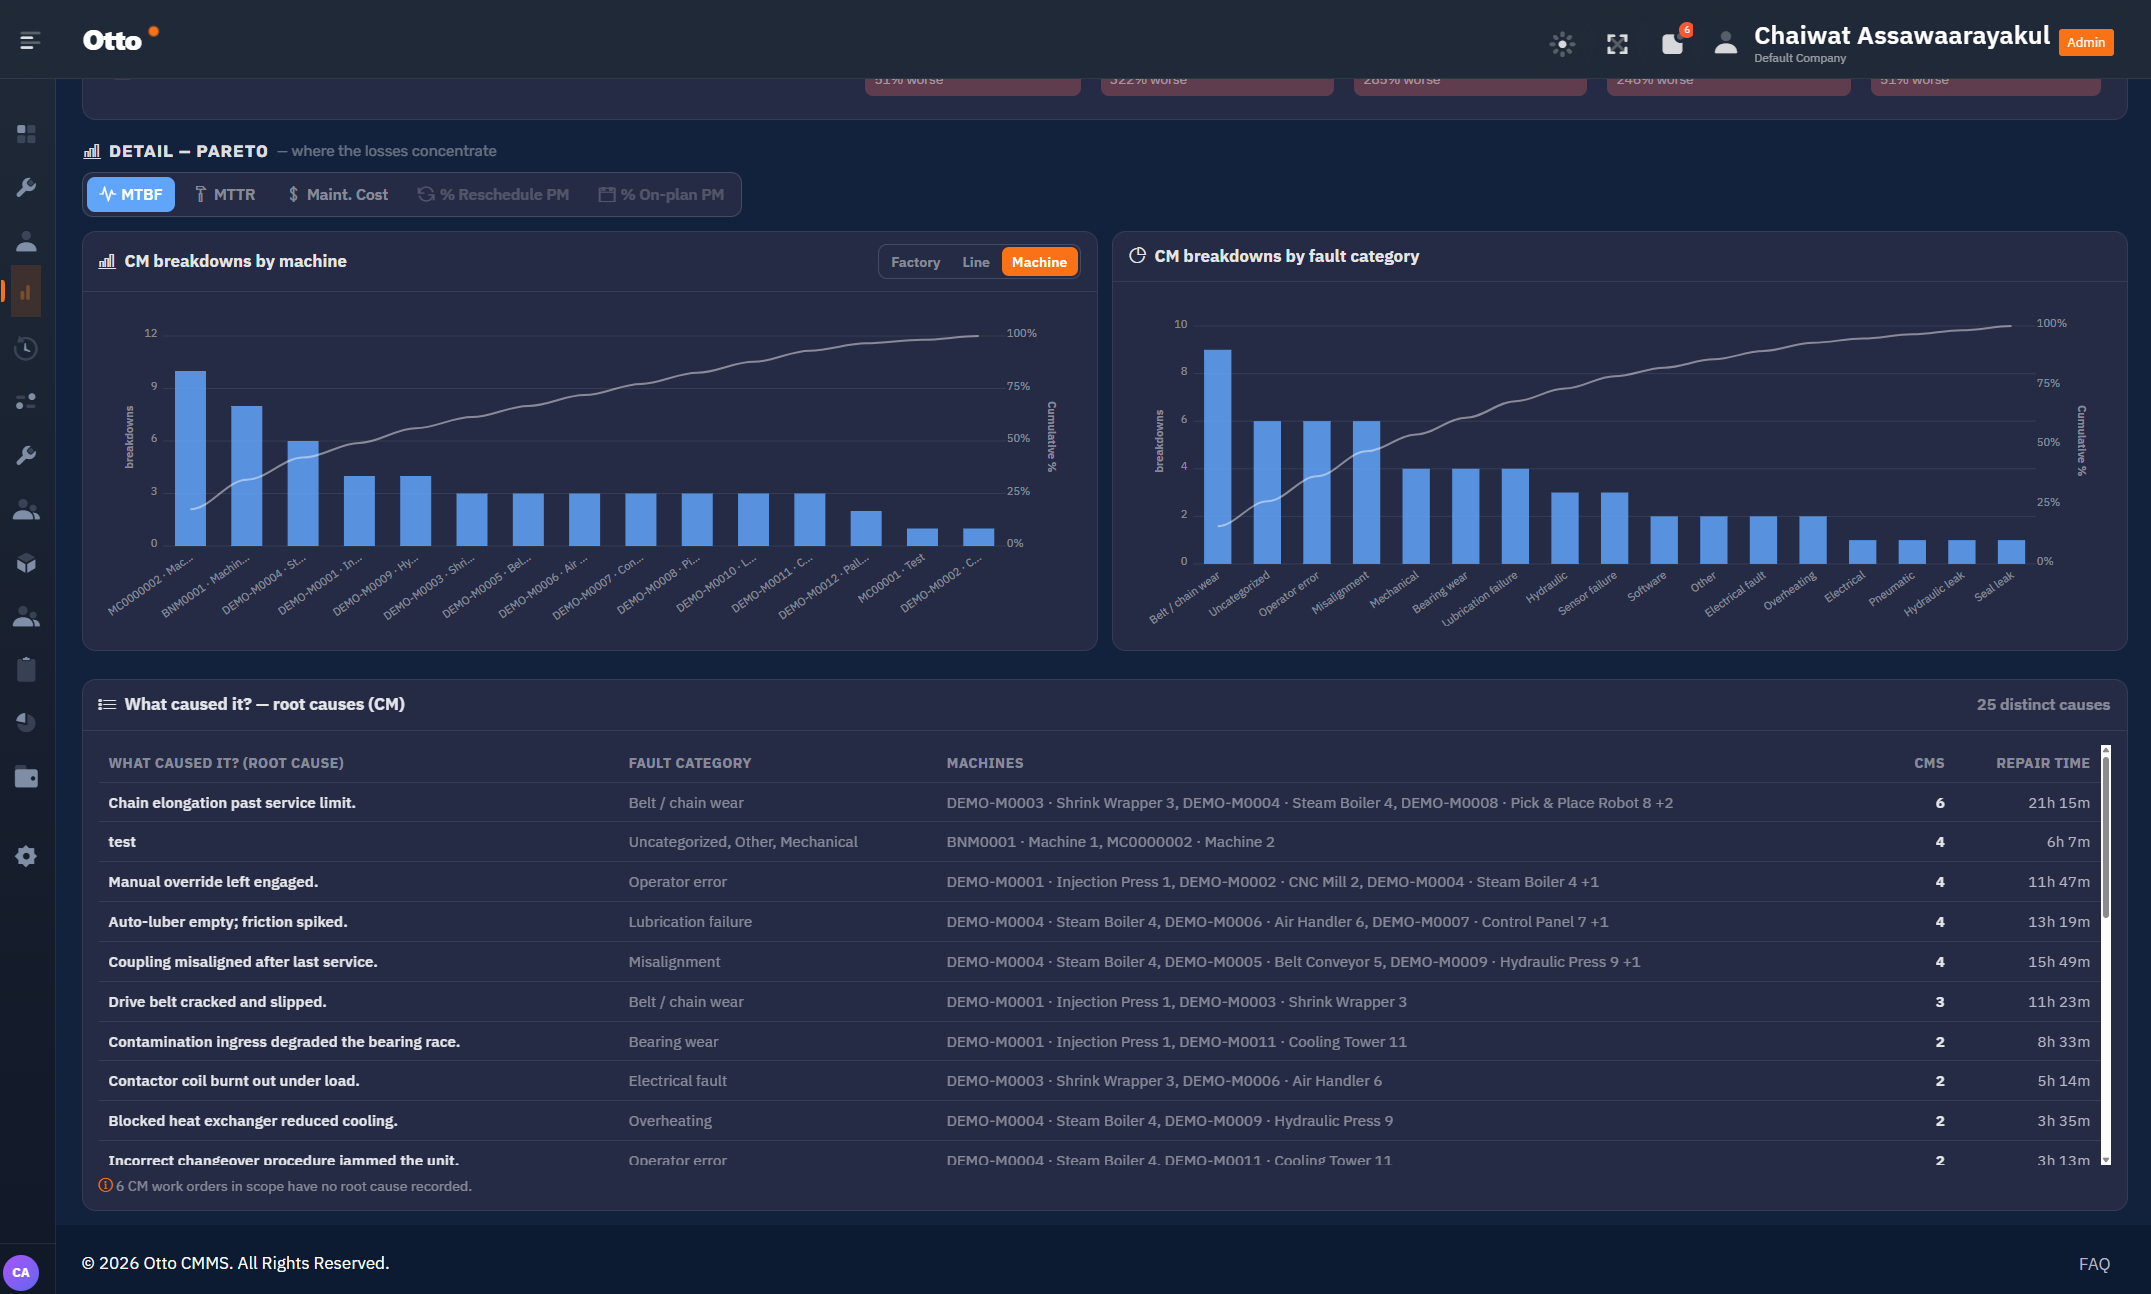Group breakdowns by Line
This screenshot has width=2151, height=1294.
pos(976,262)
